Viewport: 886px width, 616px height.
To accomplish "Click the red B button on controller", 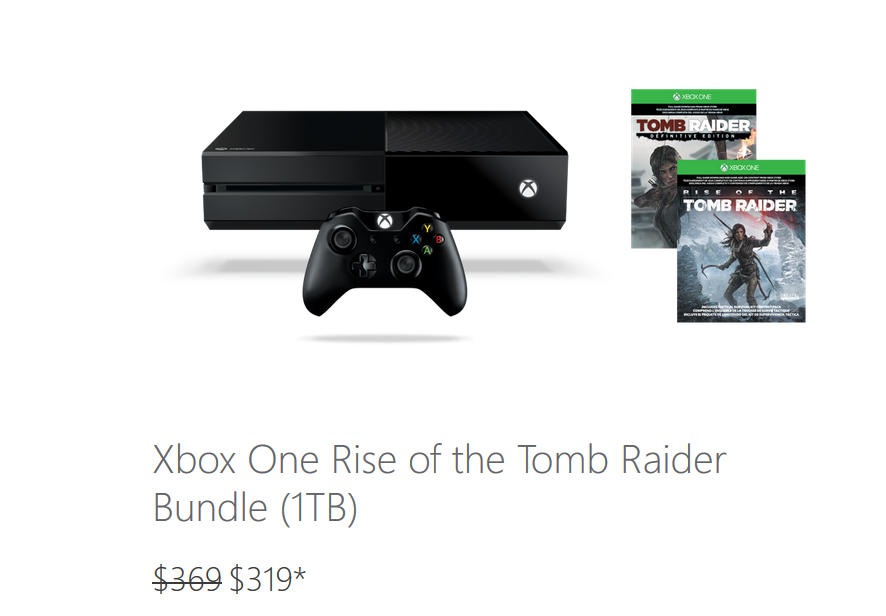I will [438, 240].
